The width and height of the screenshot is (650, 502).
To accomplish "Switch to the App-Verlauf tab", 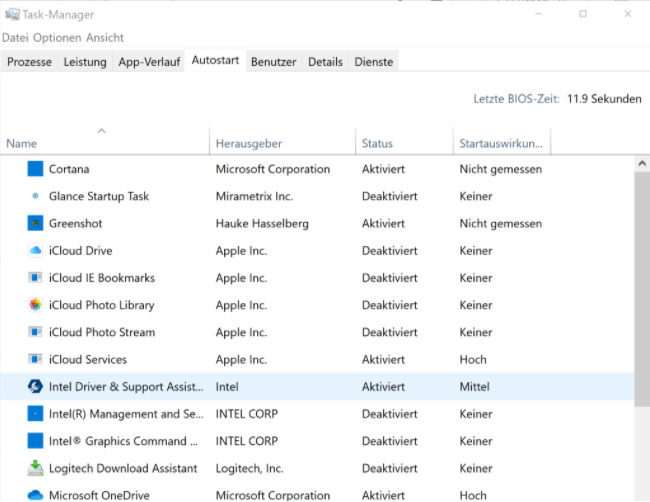I will 149,62.
